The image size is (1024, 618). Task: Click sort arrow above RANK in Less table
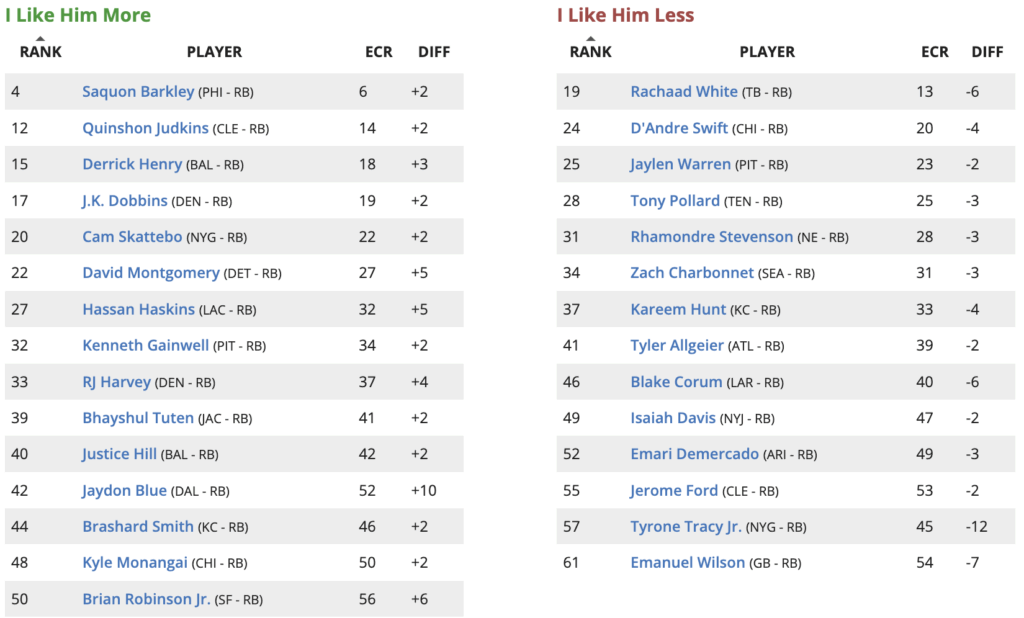coord(590,39)
